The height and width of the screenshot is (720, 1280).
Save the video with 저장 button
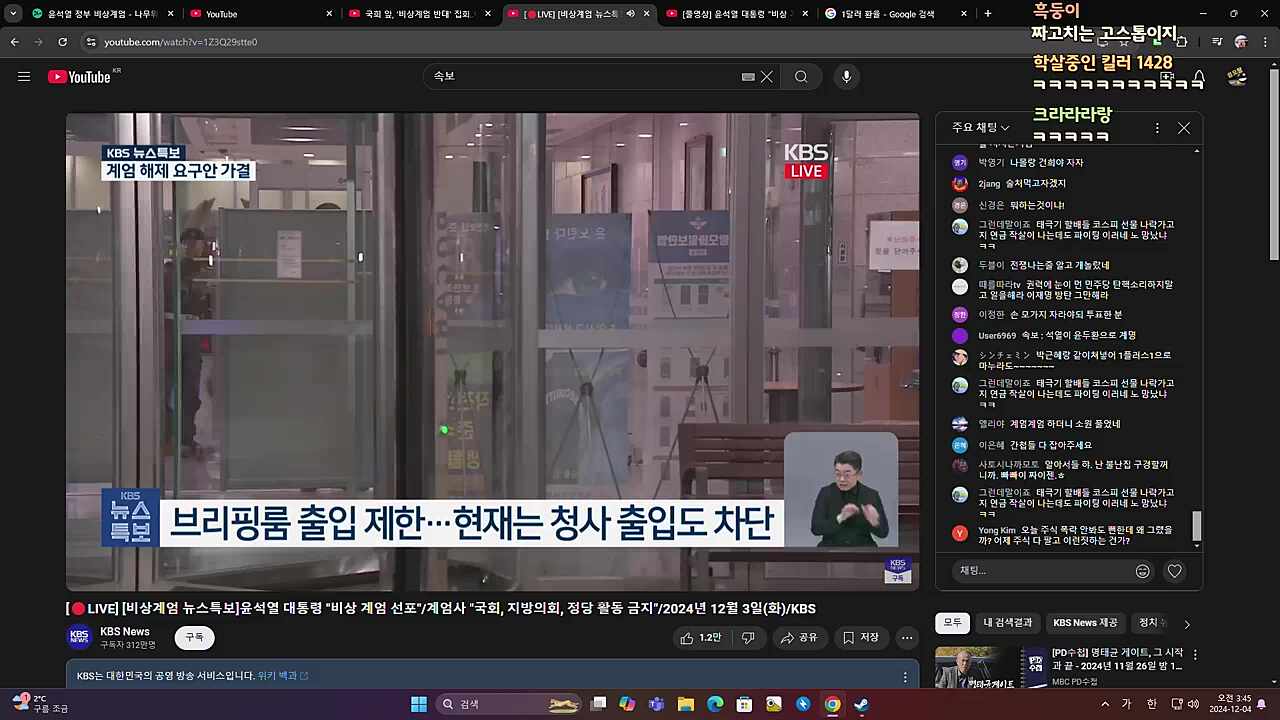click(x=861, y=637)
